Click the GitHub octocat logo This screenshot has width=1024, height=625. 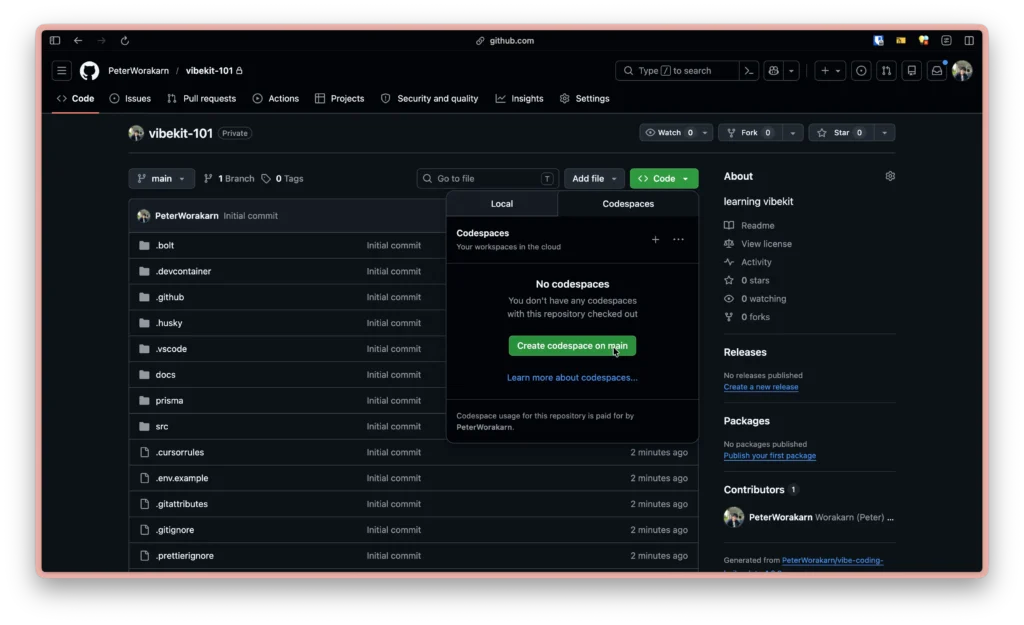click(x=89, y=71)
